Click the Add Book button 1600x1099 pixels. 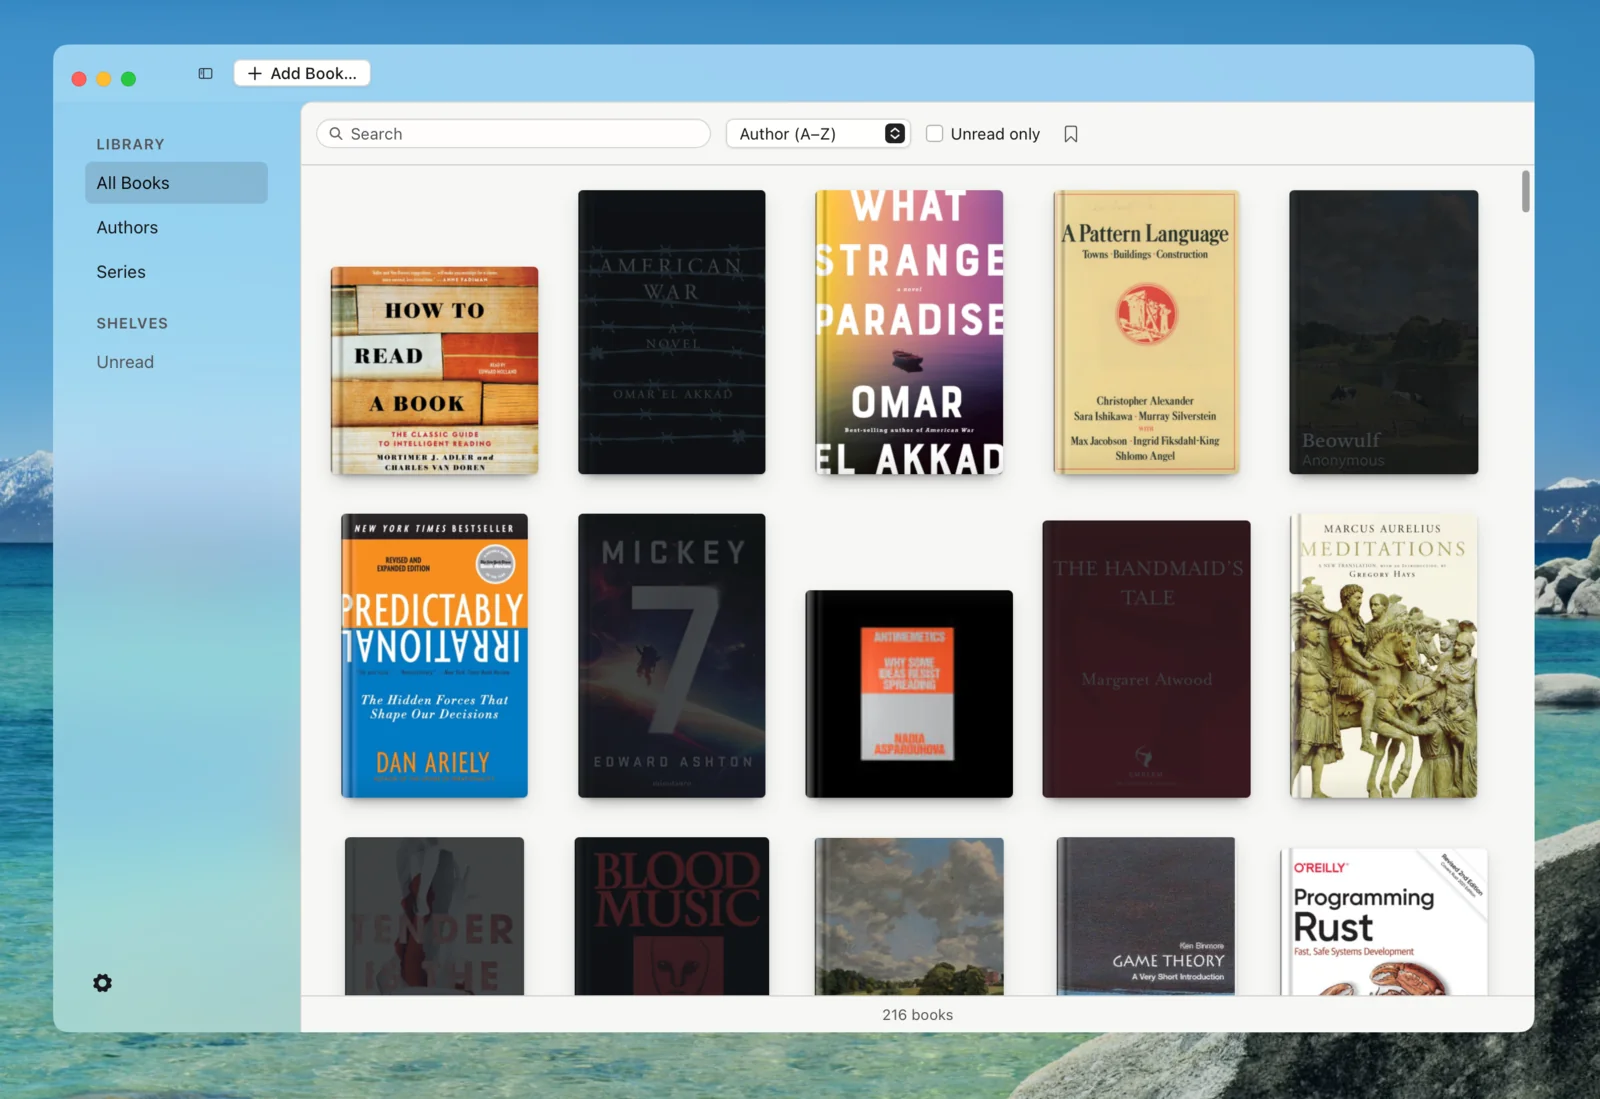tap(302, 73)
